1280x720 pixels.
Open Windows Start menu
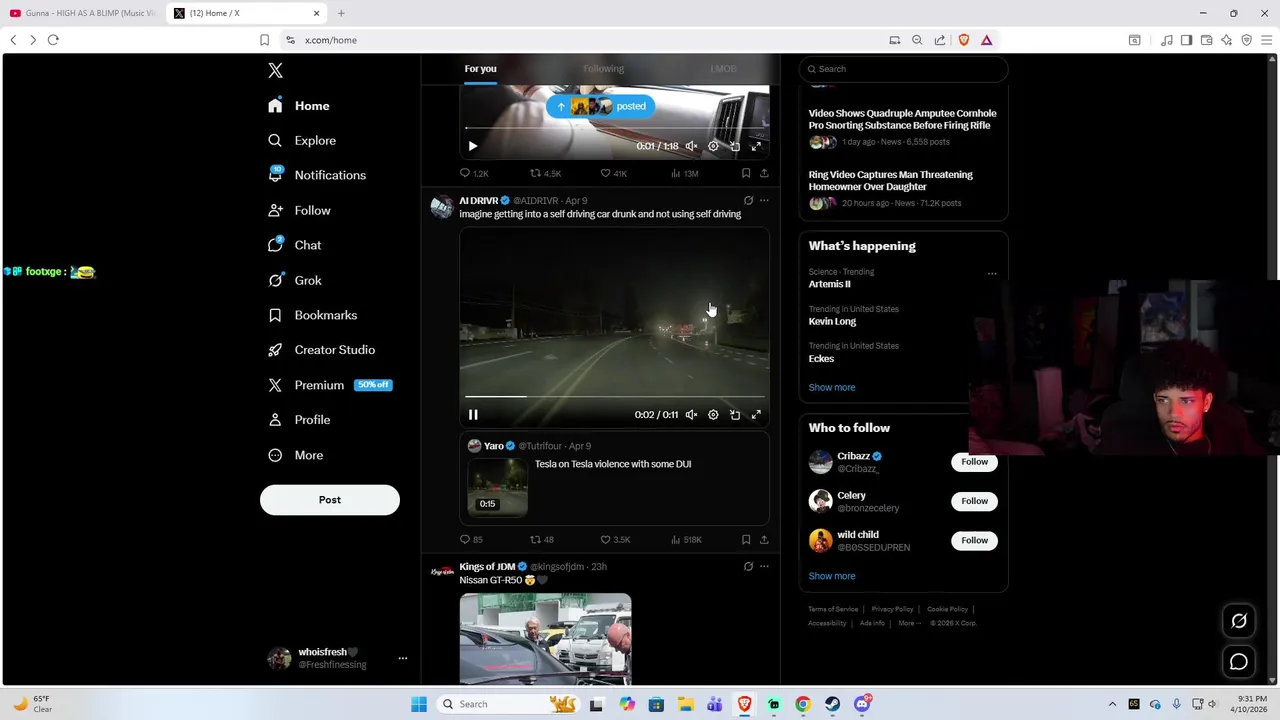(x=419, y=704)
